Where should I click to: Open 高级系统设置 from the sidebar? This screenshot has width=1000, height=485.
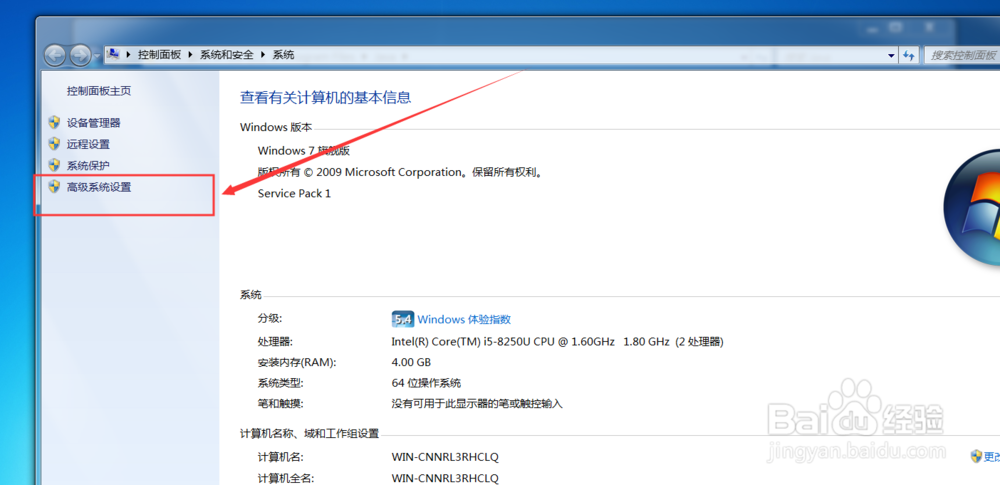tap(99, 188)
